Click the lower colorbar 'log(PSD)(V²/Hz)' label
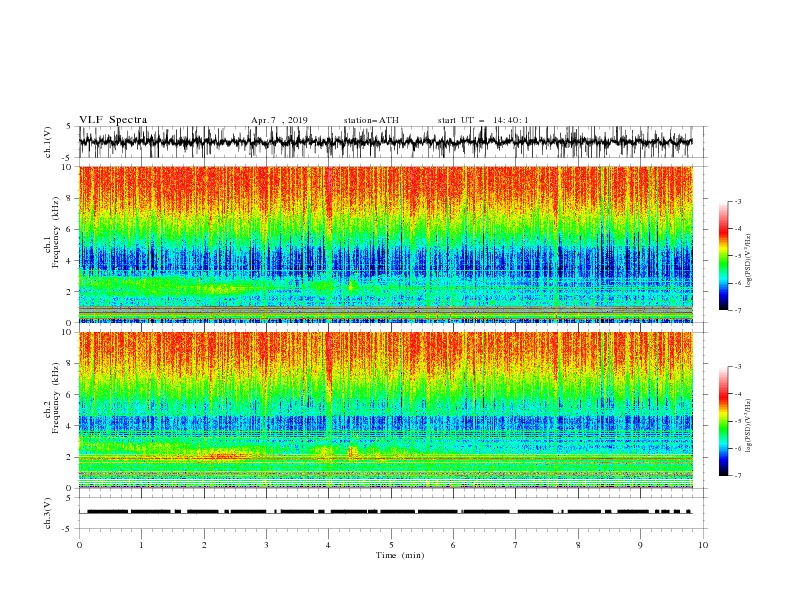The image size is (792, 612). 749,425
